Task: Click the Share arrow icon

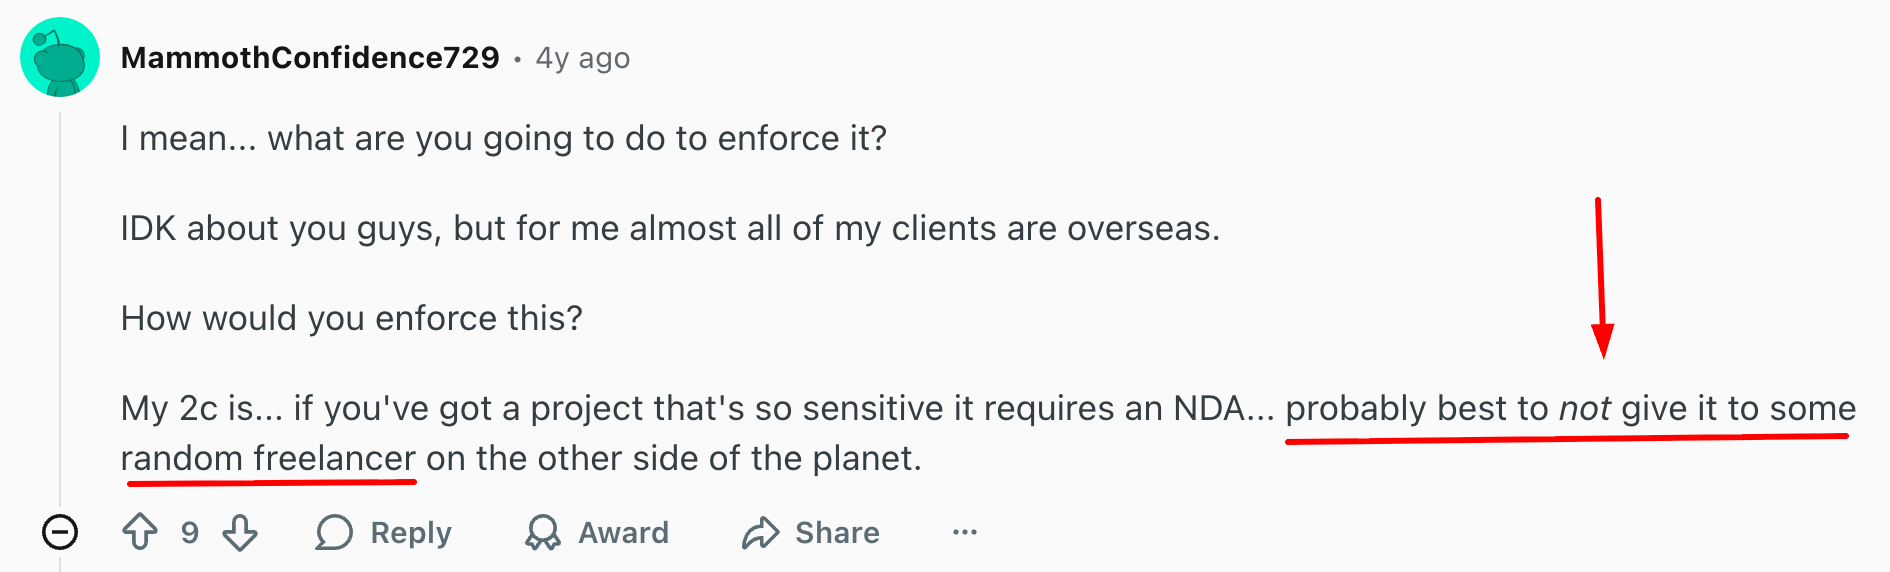Action: click(x=760, y=532)
